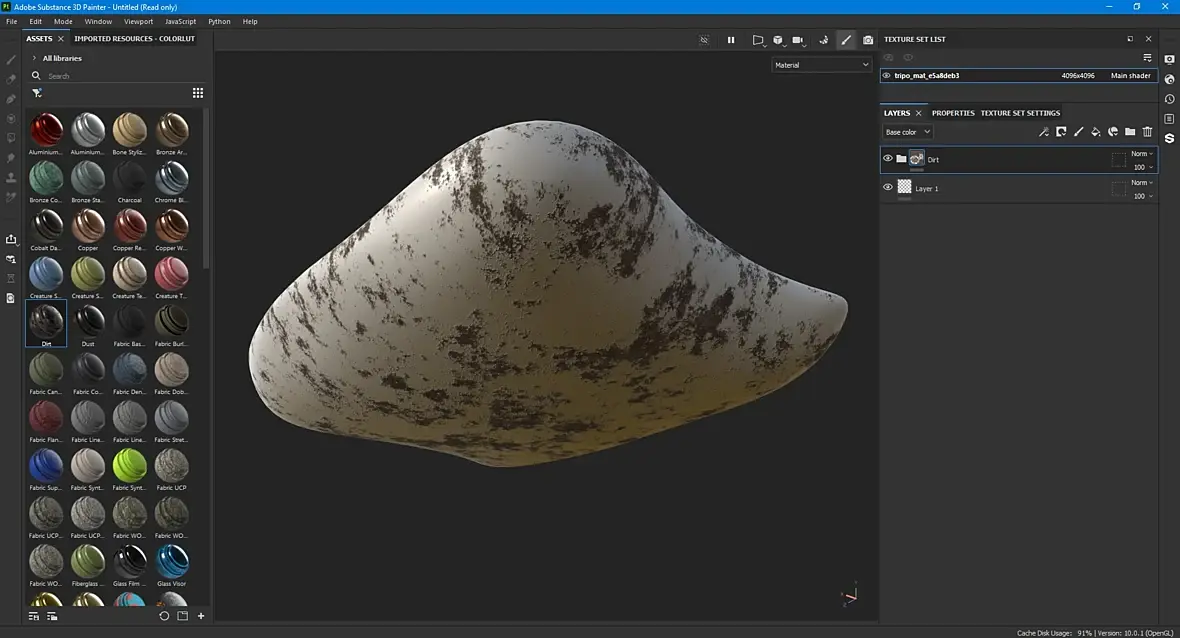This screenshot has height=638, width=1180.
Task: Click the pause rendering icon
Action: (731, 40)
